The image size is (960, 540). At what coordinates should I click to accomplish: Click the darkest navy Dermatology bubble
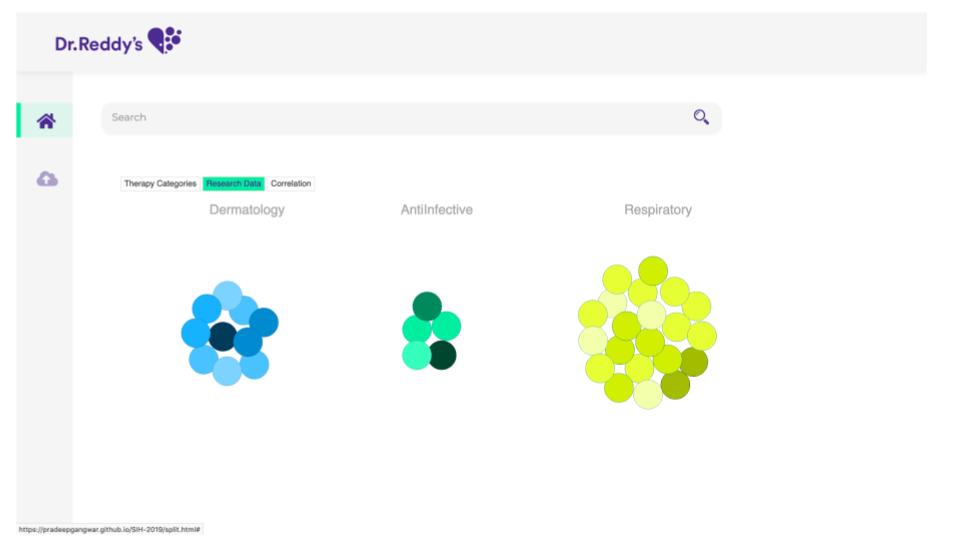coord(223,336)
